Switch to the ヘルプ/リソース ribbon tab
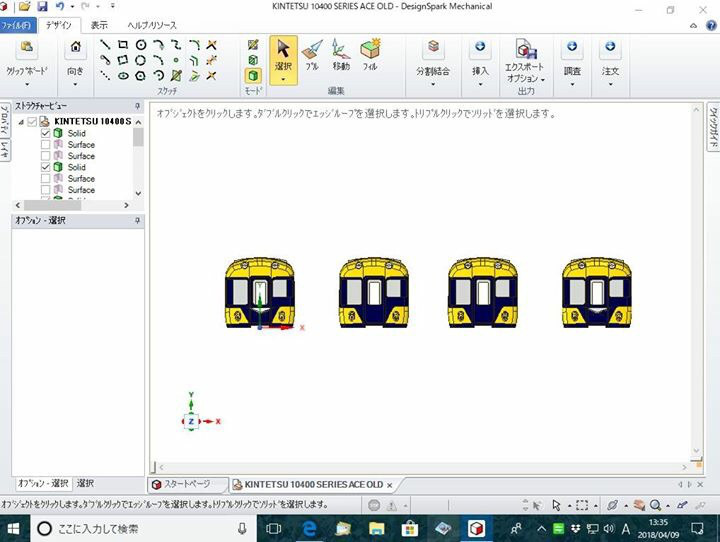The height and width of the screenshot is (542, 720). tap(152, 25)
